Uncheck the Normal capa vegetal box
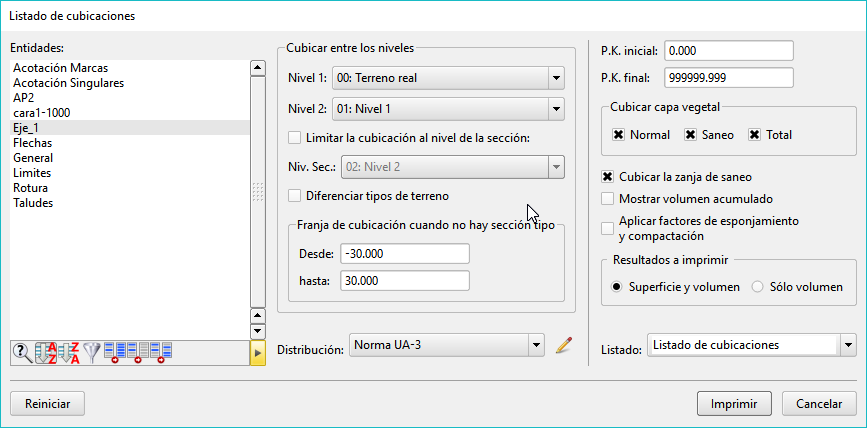The height and width of the screenshot is (428, 867). coord(619,135)
